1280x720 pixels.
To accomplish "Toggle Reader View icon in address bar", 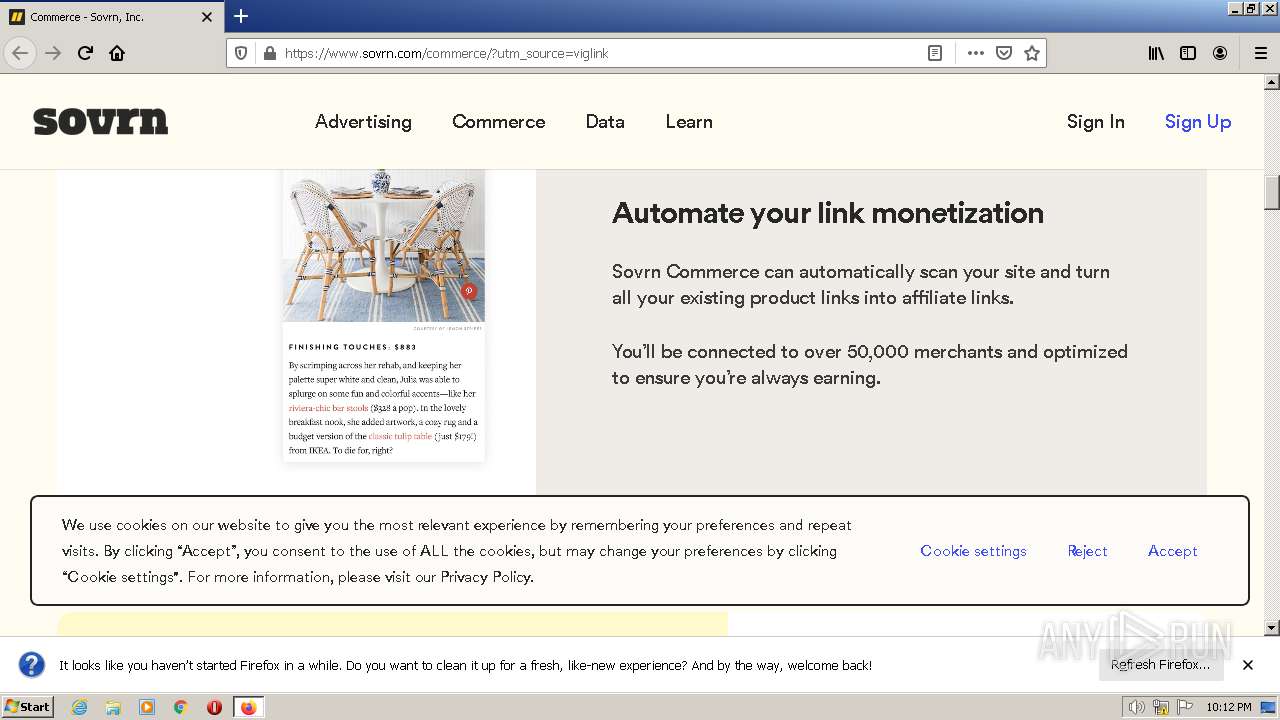I will (x=935, y=53).
